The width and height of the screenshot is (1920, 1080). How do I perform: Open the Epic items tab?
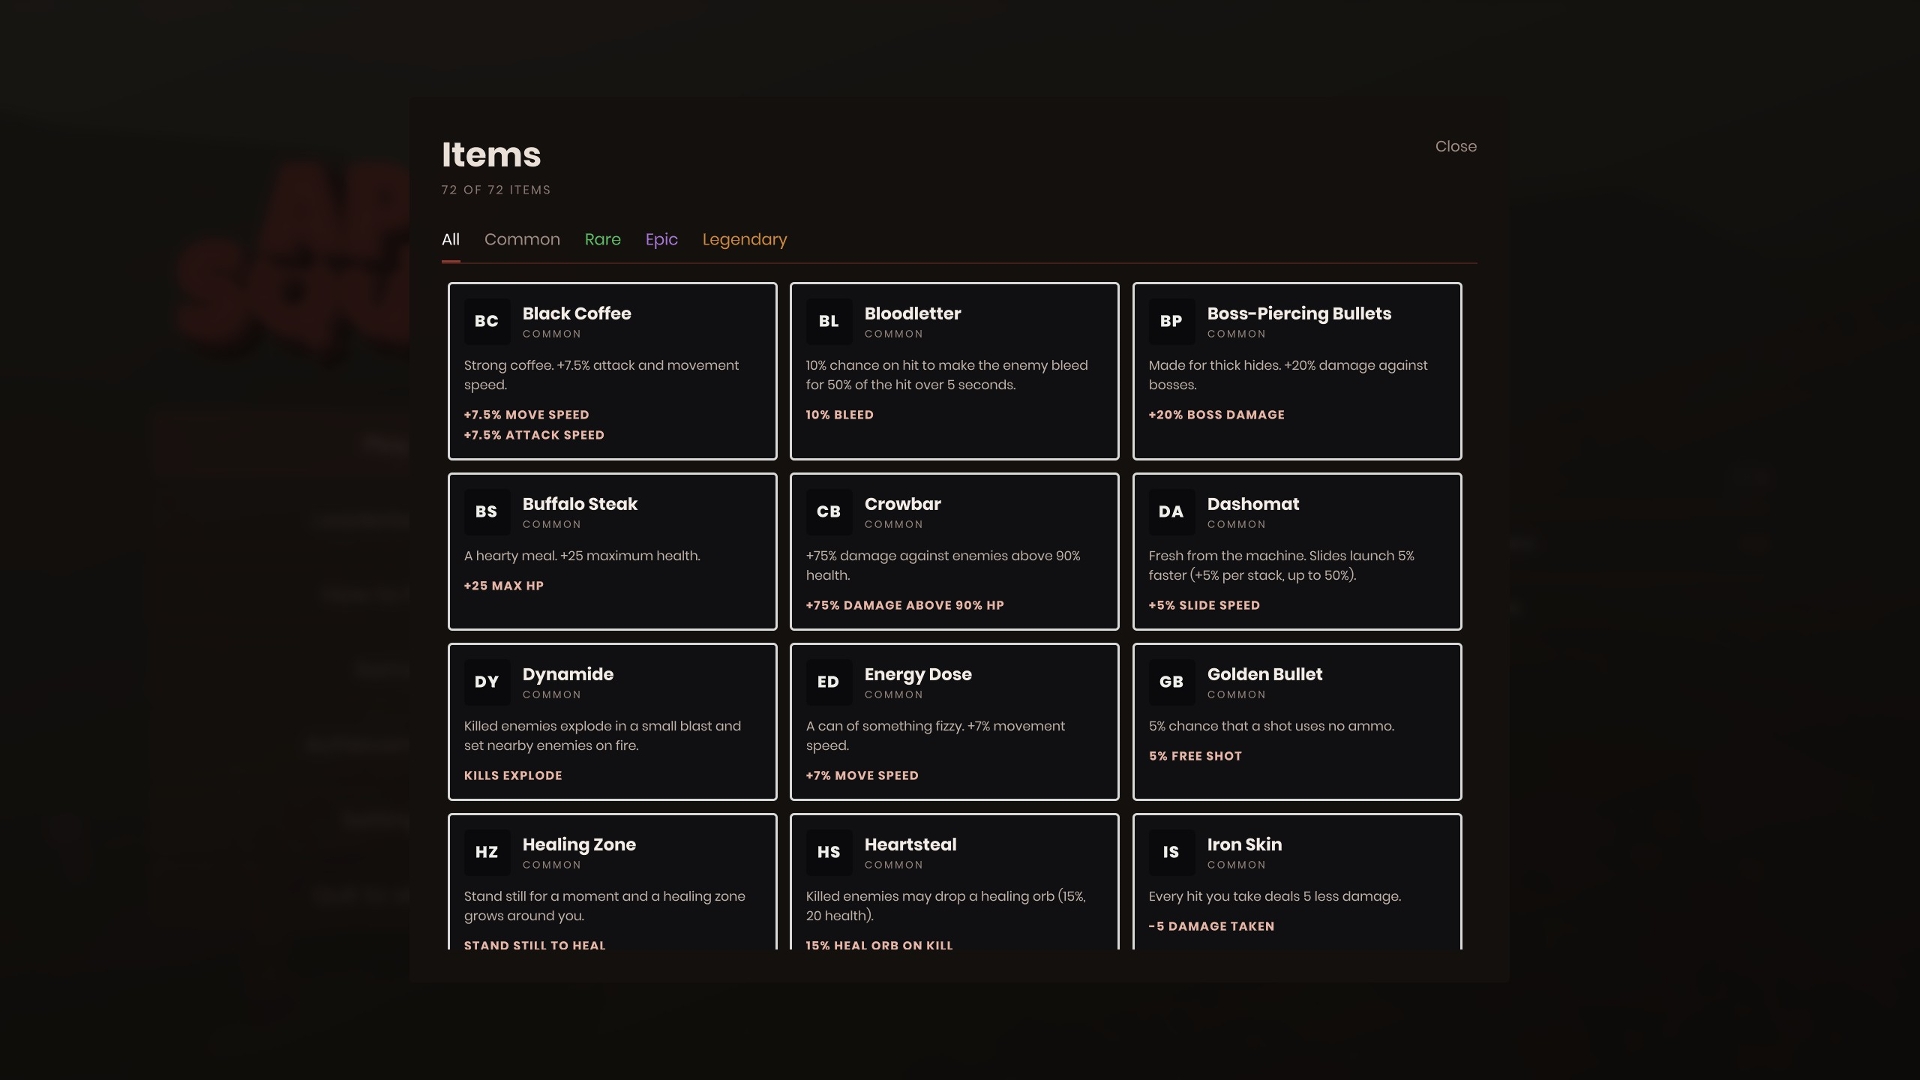coord(661,239)
